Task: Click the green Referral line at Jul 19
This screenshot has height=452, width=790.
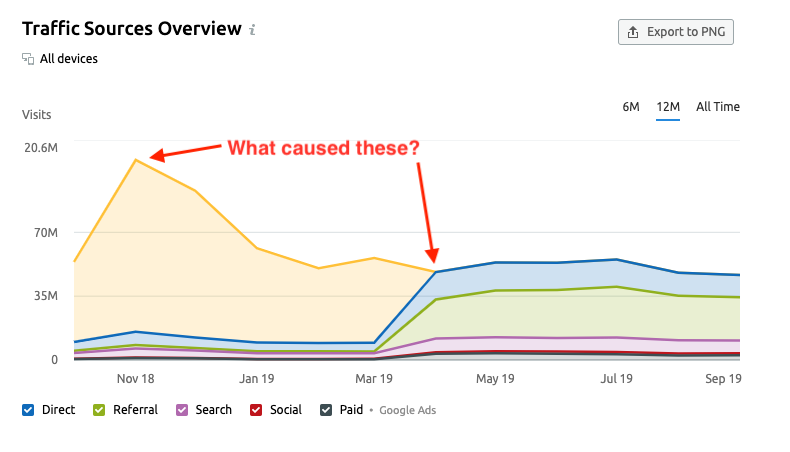Action: click(617, 287)
